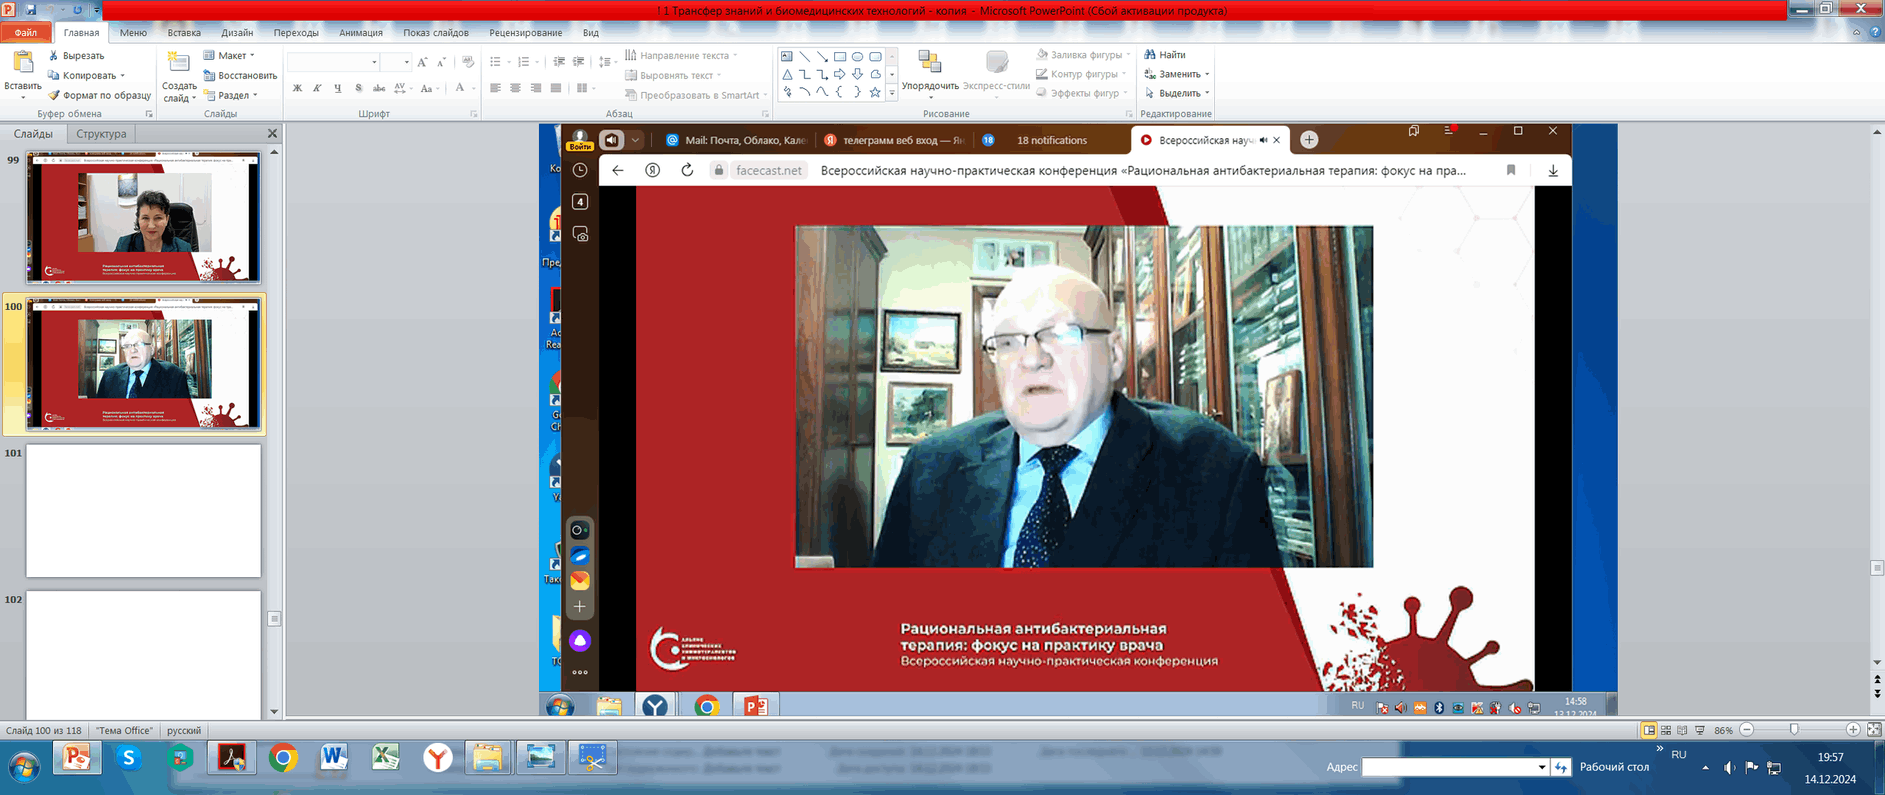Select the text box shape in the gallery
Screen dimensions: 1885x795
tap(787, 56)
